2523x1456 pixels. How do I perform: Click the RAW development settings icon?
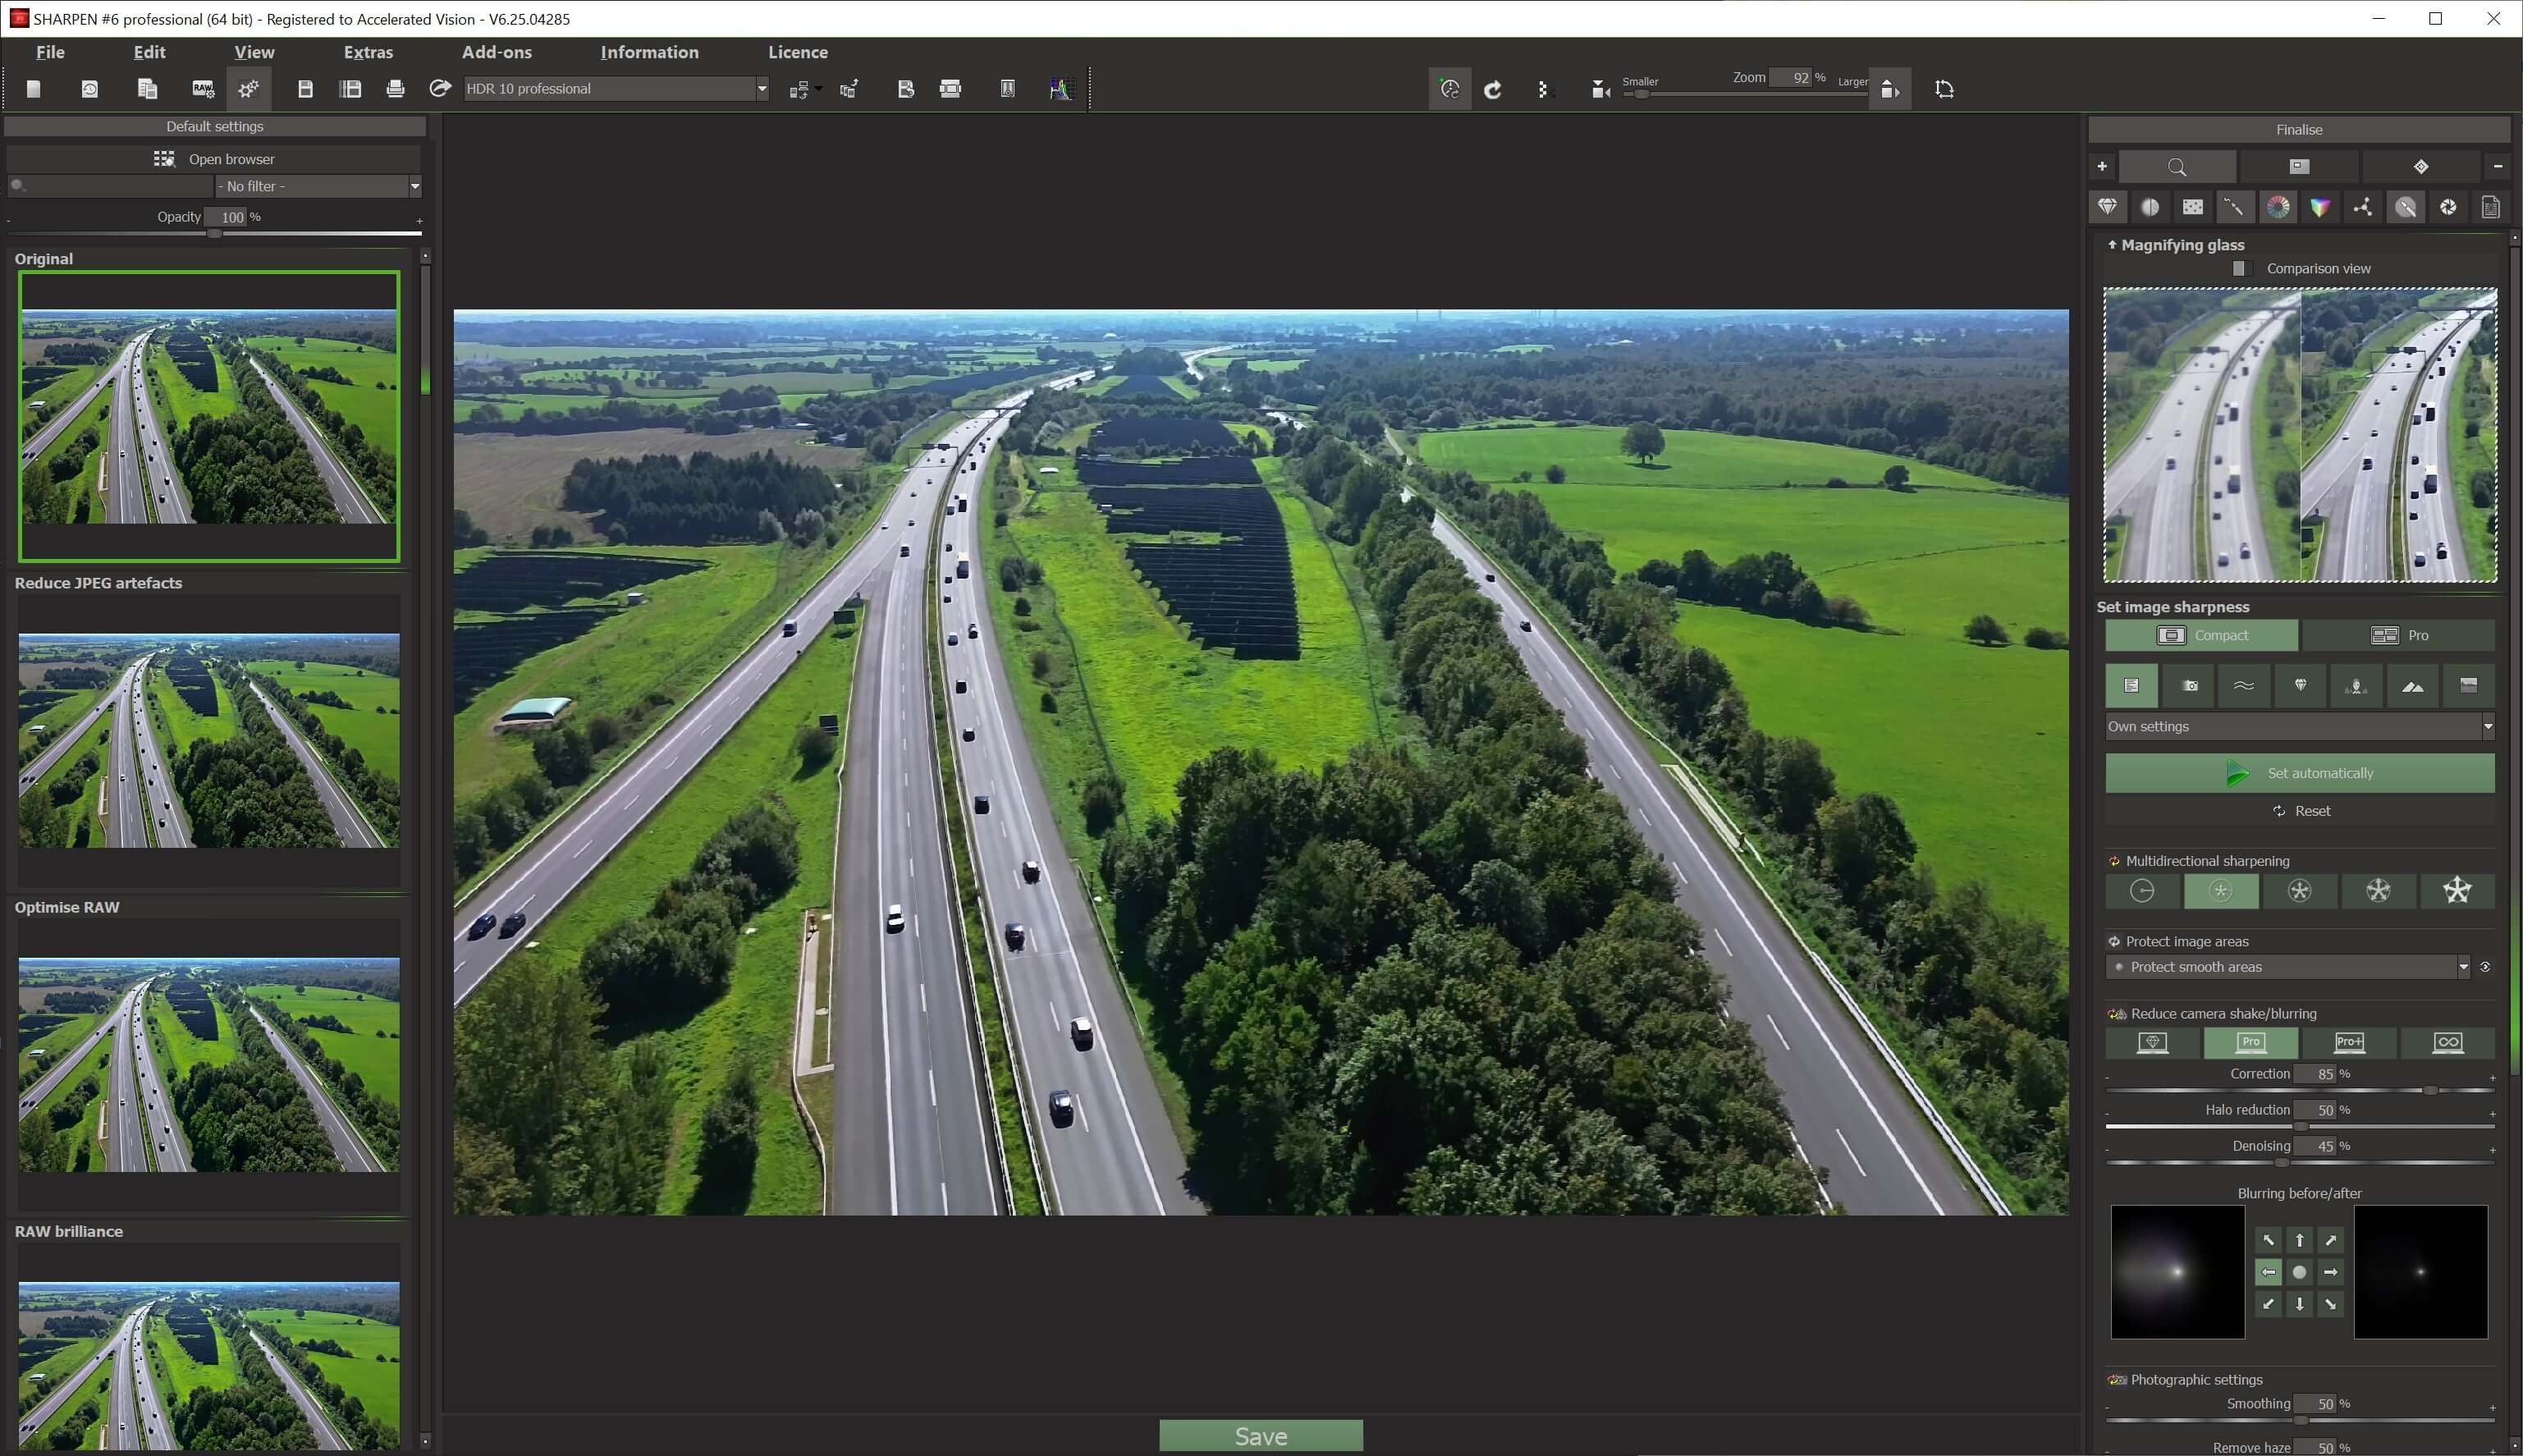click(x=203, y=89)
